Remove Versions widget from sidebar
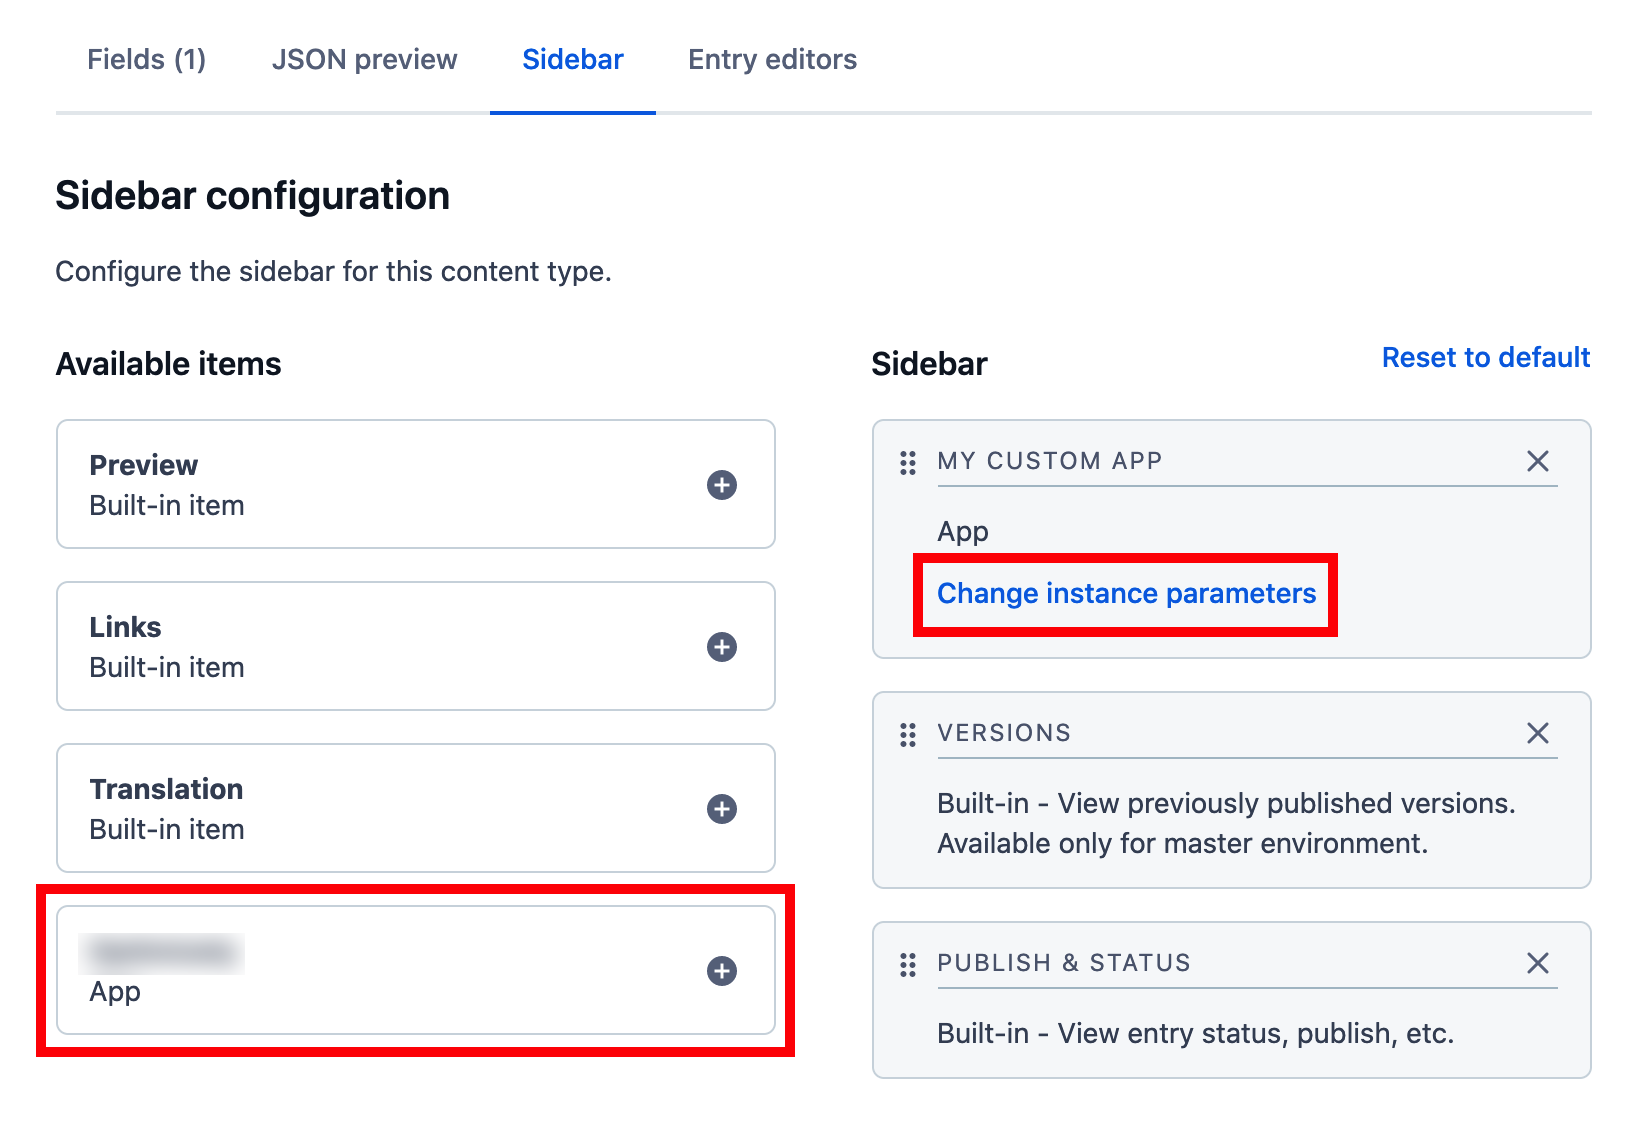 (x=1537, y=733)
